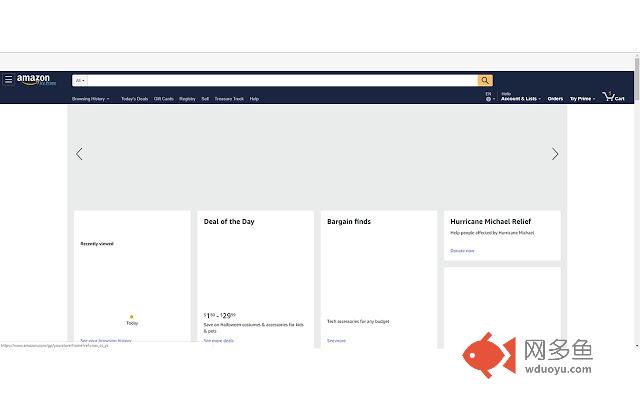Click the Halloween costumes deal description
Image resolution: width=640 pixels, height=400 pixels.
click(253, 328)
